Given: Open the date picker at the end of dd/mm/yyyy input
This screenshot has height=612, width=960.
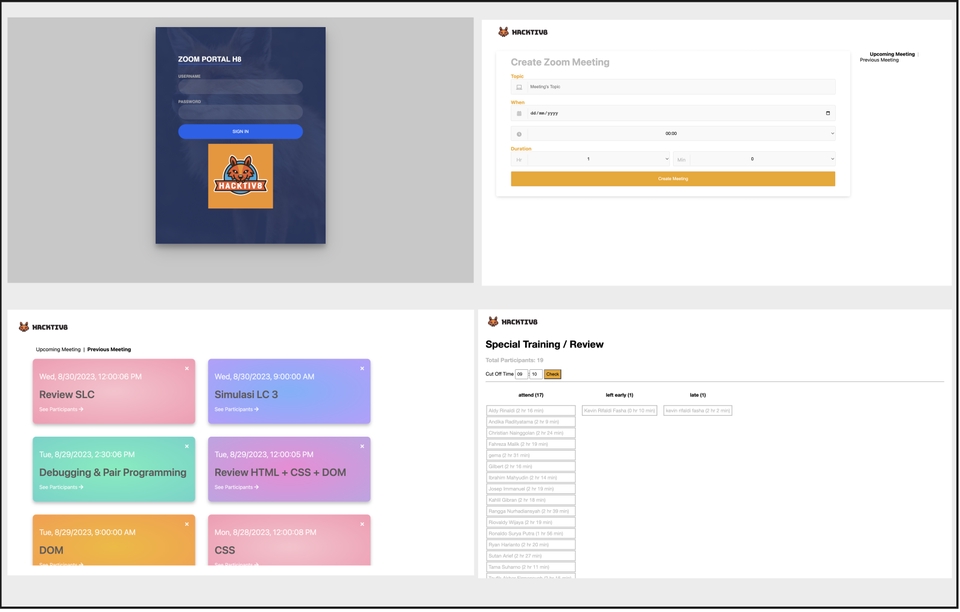Looking at the screenshot, I should pyautogui.click(x=827, y=112).
